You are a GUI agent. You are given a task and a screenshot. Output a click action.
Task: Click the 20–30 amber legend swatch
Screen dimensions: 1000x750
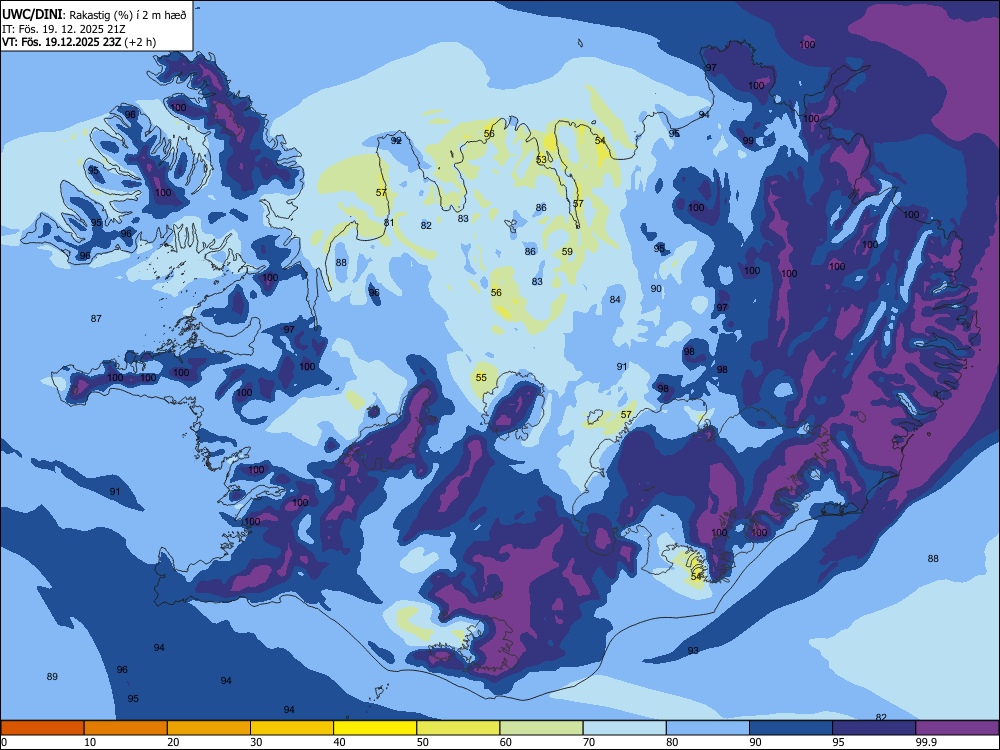tap(209, 728)
